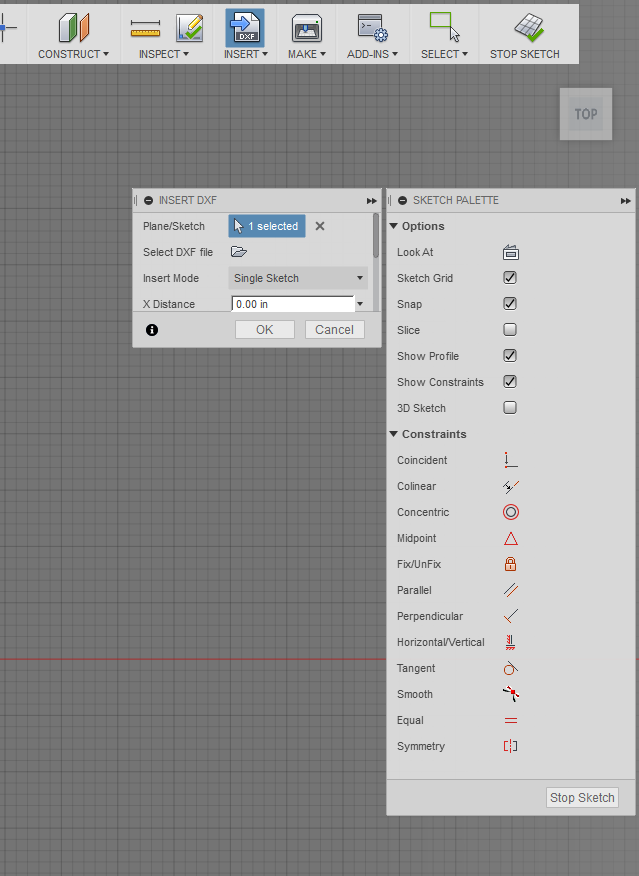
Task: Click the info icon in Insert DXF dialog
Action: (152, 330)
